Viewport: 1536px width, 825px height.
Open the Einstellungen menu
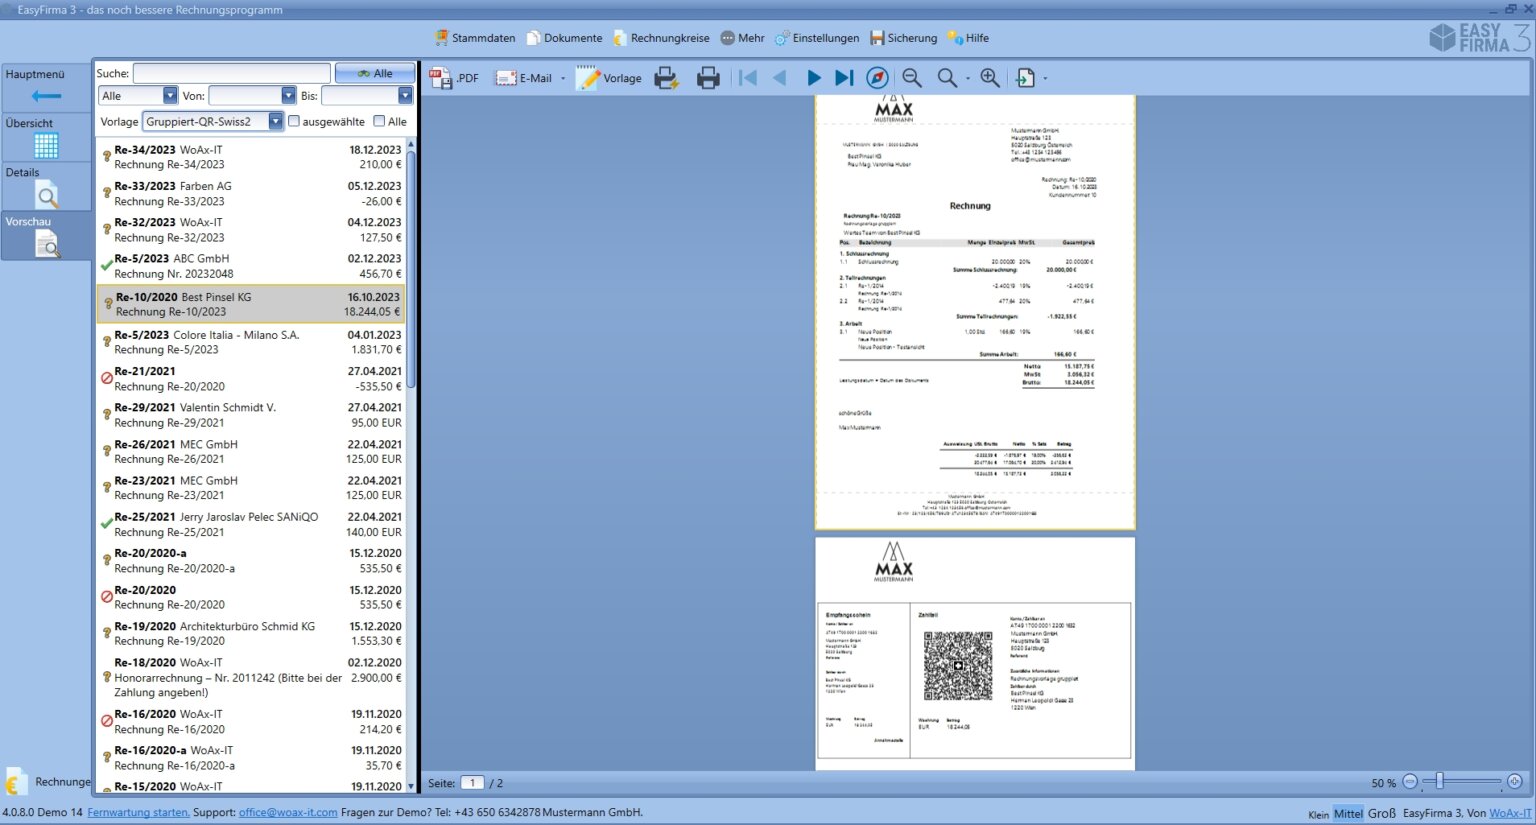tap(816, 38)
